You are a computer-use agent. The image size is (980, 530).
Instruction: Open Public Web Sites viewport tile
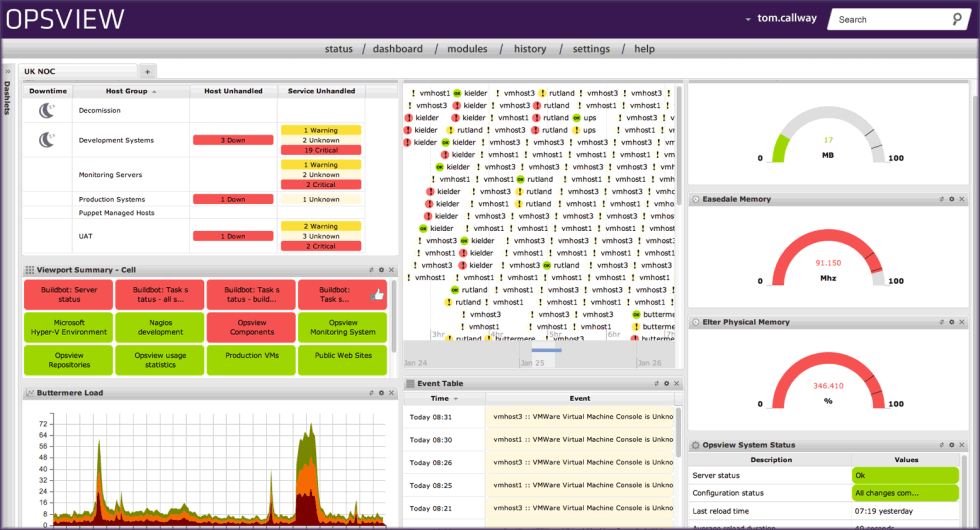pos(342,360)
